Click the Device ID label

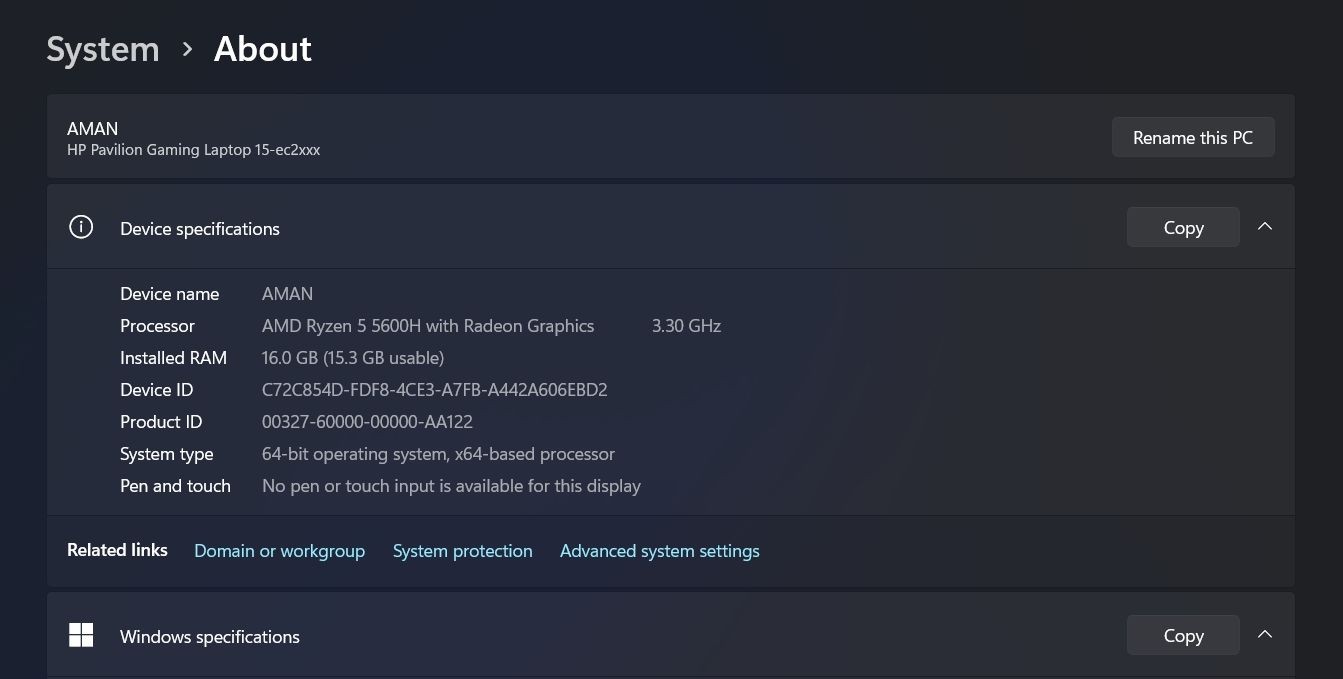pos(157,390)
